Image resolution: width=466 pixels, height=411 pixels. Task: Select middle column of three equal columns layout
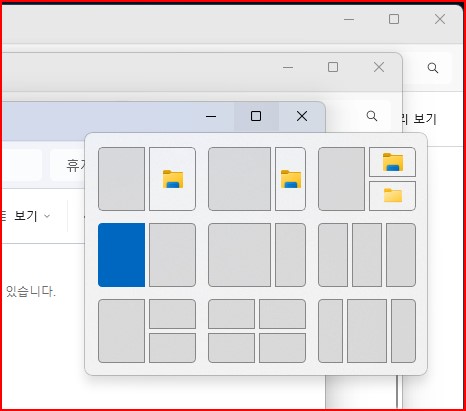pos(367,255)
